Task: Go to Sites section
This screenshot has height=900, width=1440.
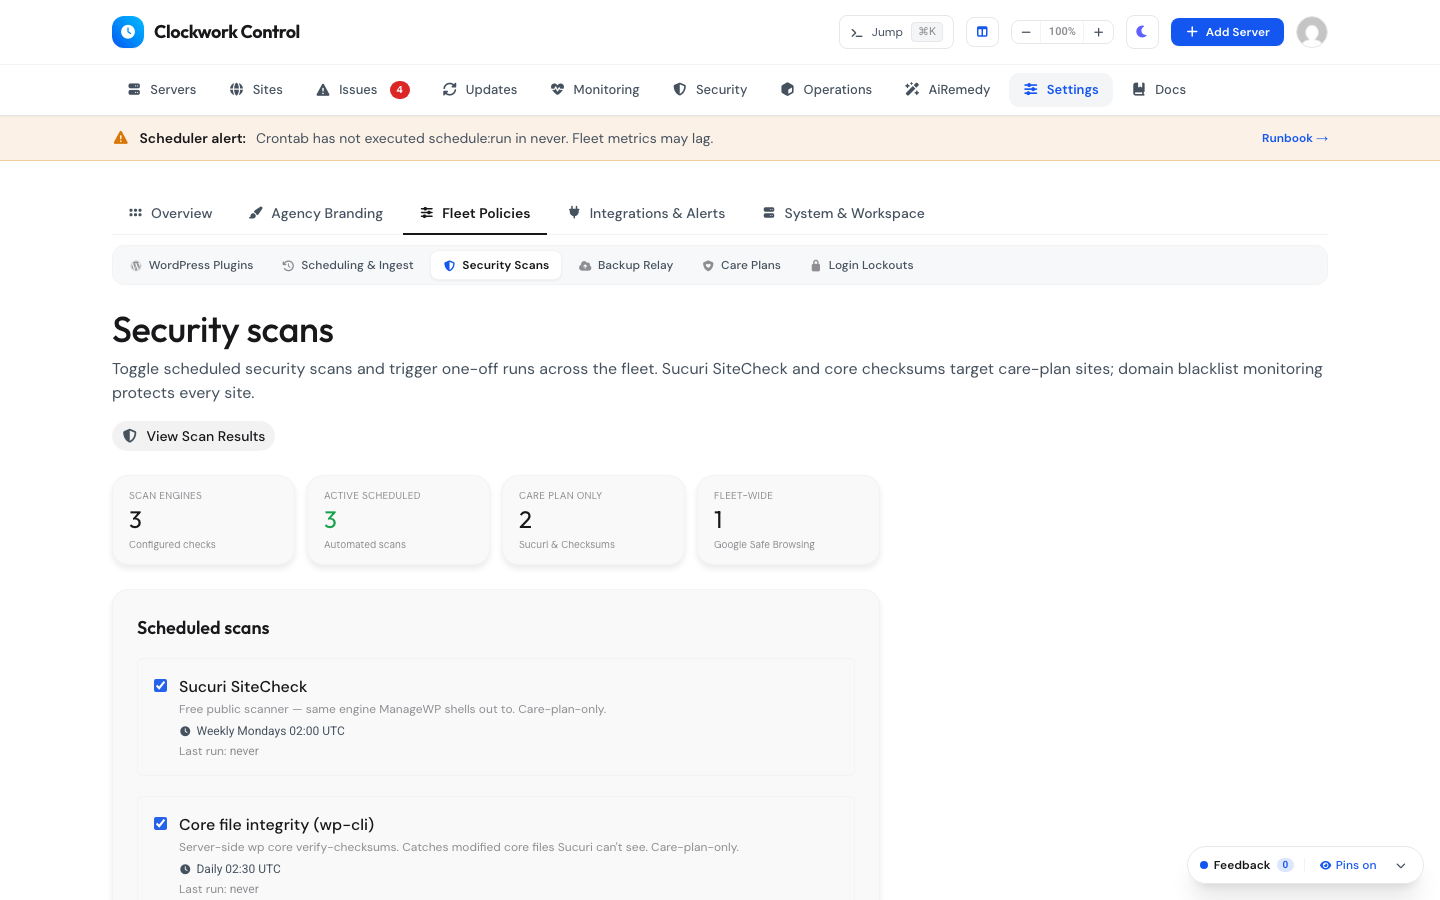Action: click(256, 90)
